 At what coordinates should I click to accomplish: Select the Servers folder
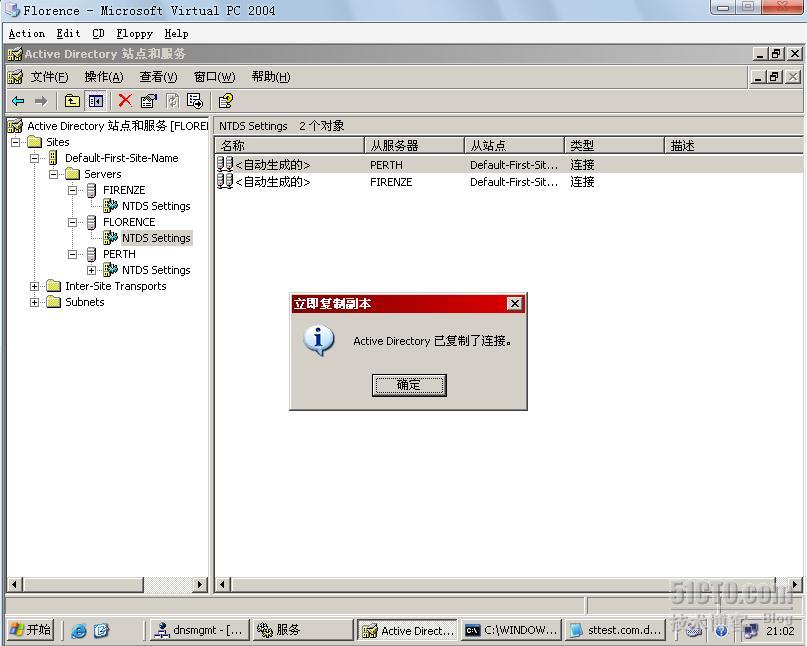[x=102, y=174]
